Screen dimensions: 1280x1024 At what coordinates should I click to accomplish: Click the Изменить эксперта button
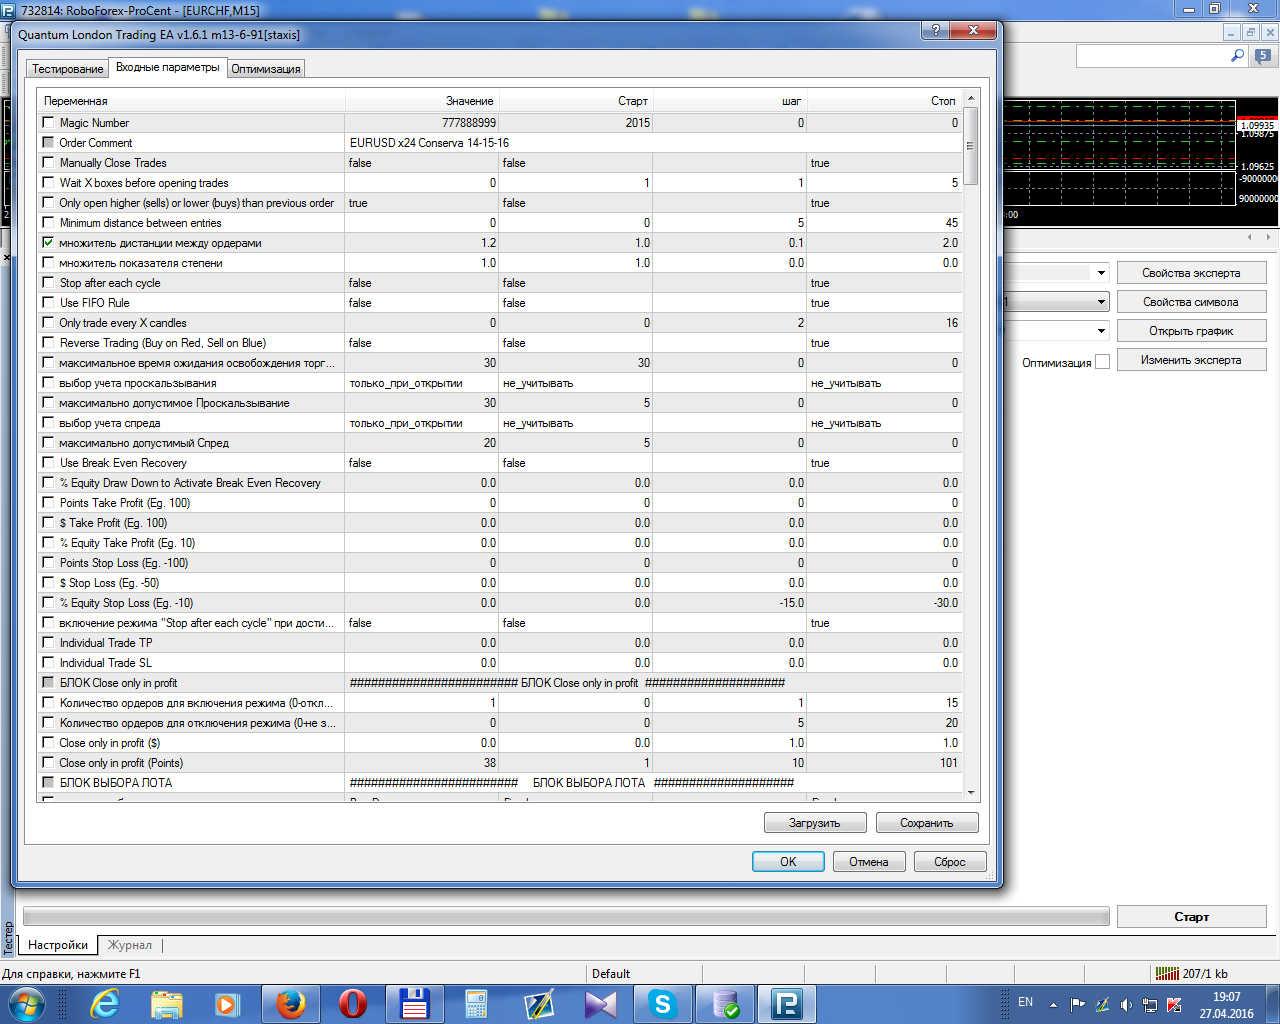click(x=1192, y=360)
